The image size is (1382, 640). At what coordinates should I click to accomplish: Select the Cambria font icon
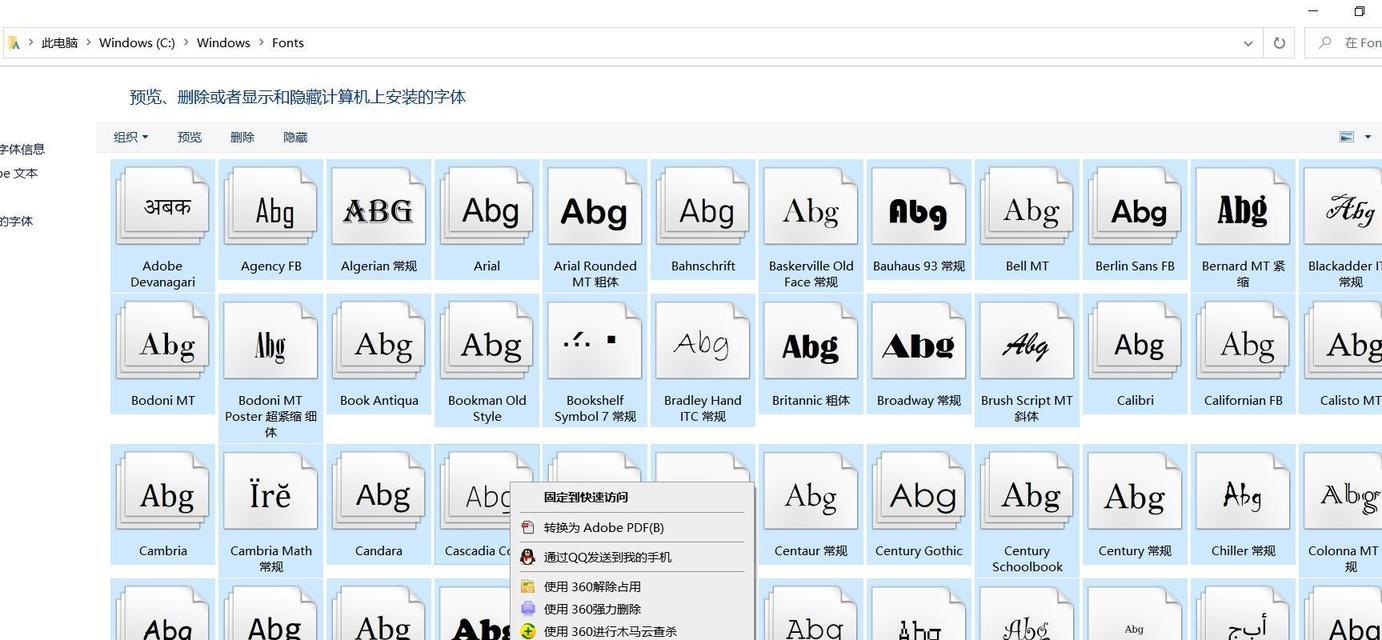163,491
